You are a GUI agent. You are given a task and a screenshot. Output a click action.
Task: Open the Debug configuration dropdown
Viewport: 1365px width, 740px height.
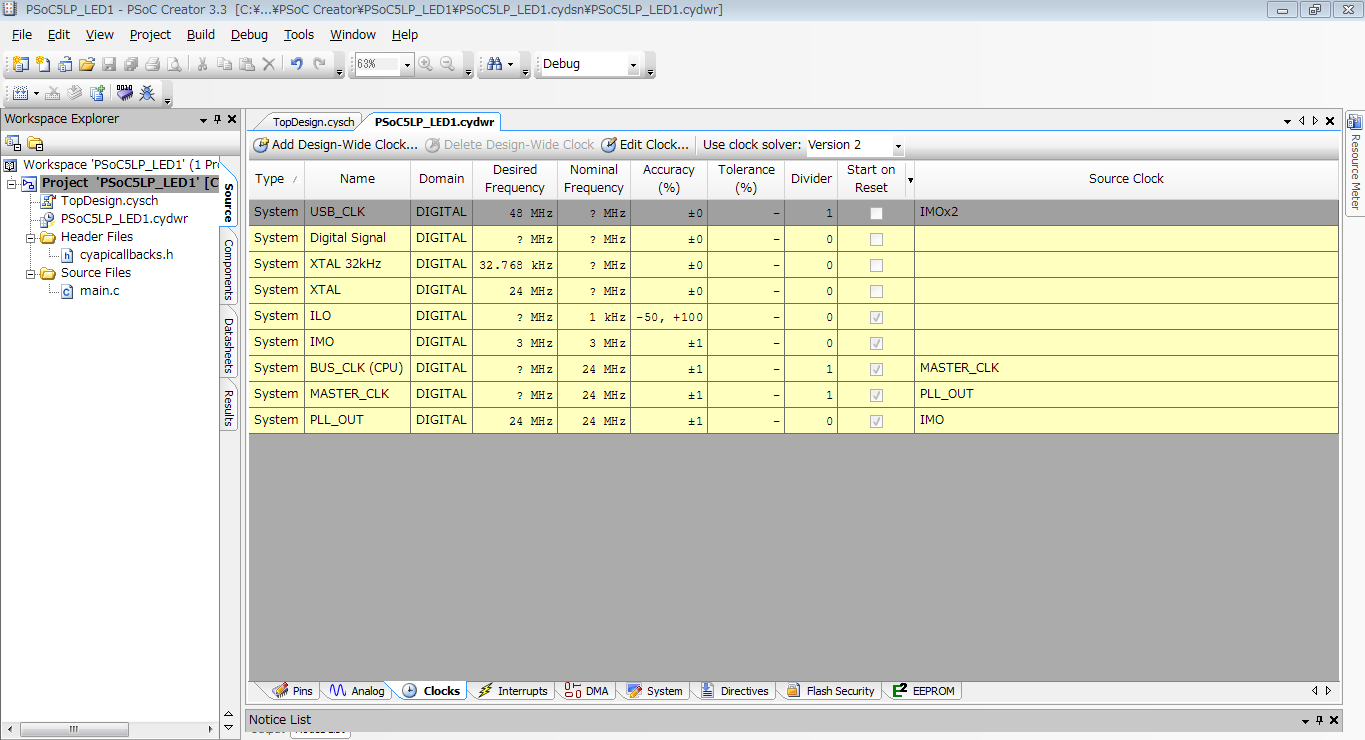tap(633, 64)
